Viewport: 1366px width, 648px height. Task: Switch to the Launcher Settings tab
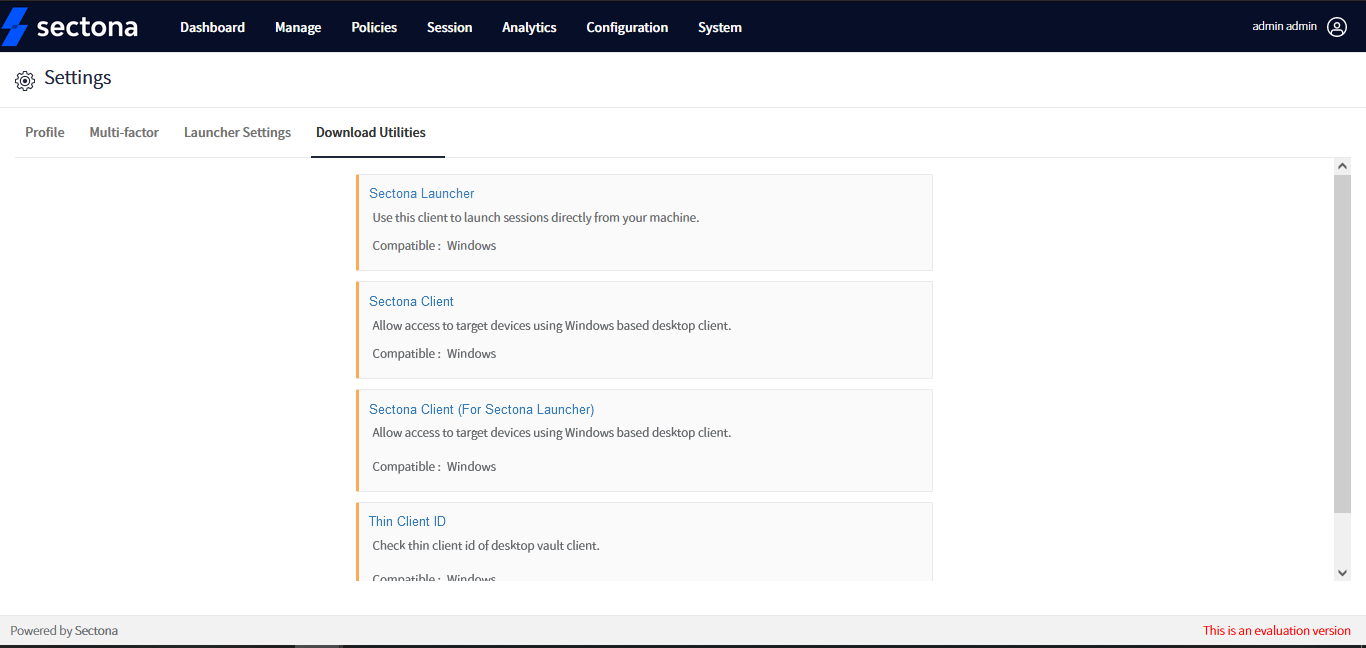tap(237, 131)
